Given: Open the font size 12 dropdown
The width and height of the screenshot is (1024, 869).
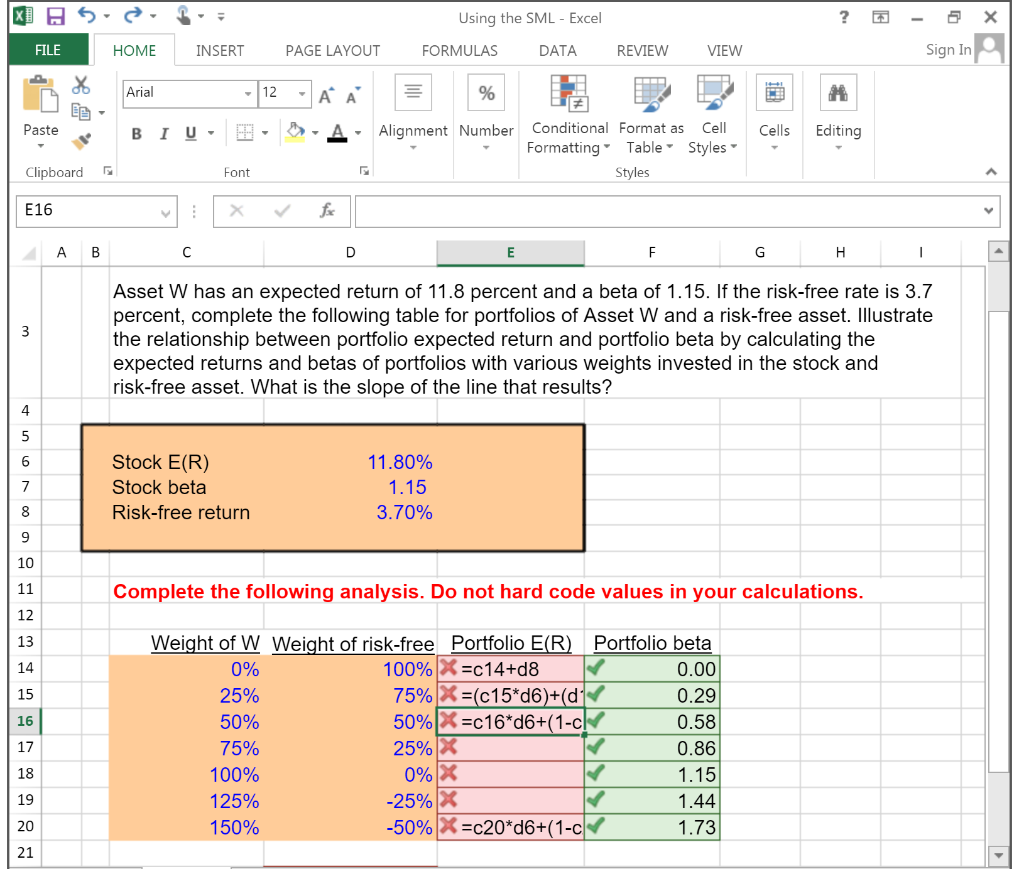Looking at the screenshot, I should tap(301, 92).
